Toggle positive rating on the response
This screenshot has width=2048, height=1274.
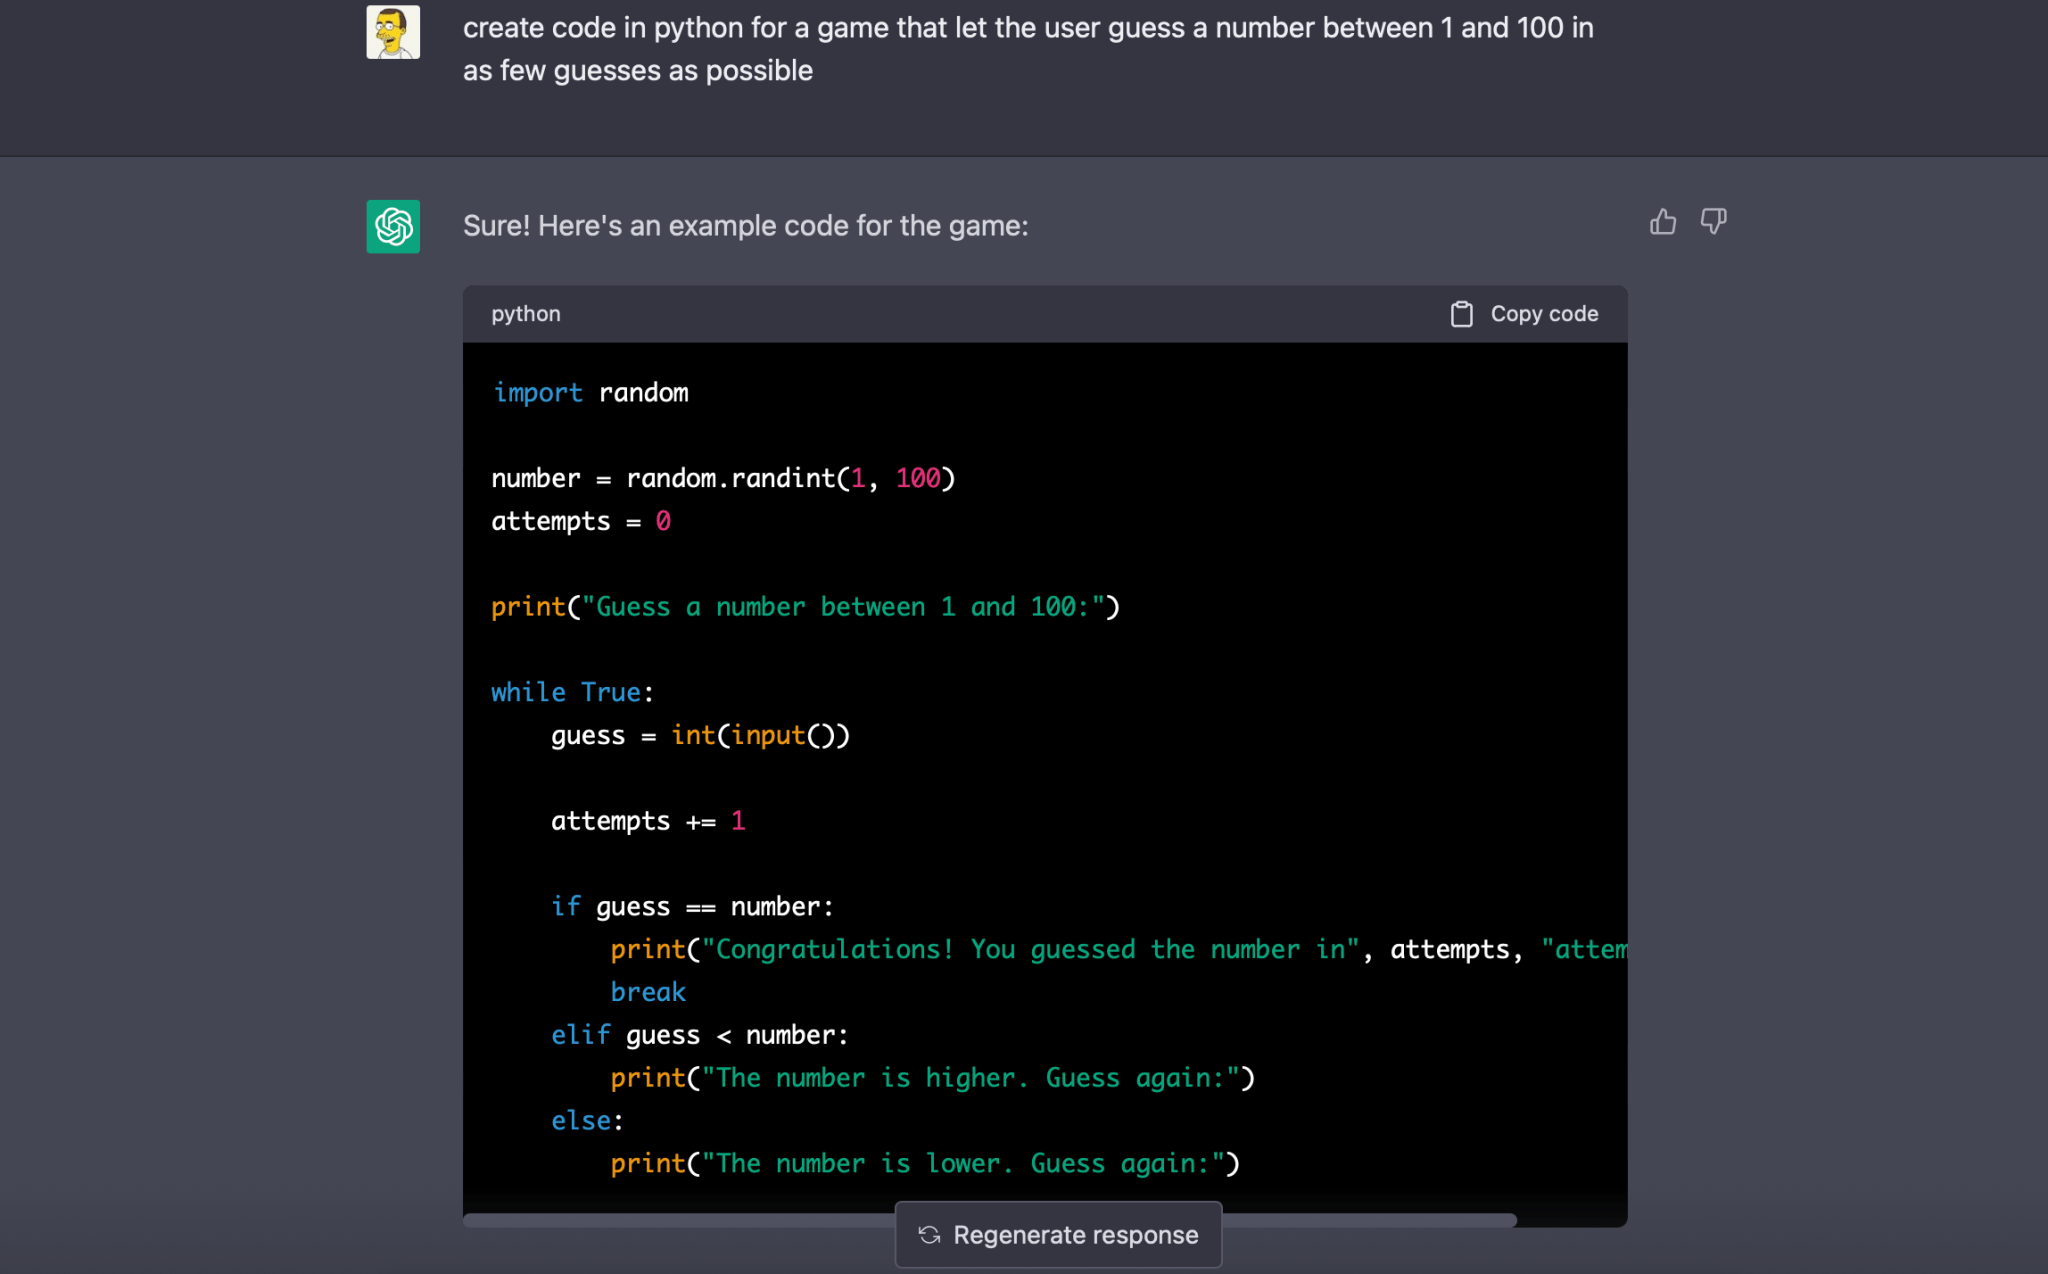click(1663, 222)
